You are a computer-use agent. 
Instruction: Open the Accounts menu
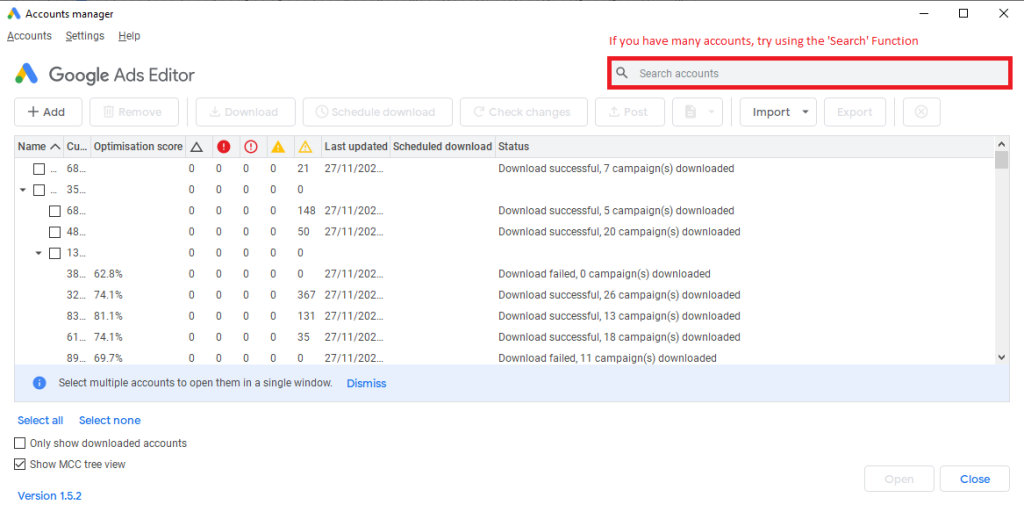pos(29,36)
